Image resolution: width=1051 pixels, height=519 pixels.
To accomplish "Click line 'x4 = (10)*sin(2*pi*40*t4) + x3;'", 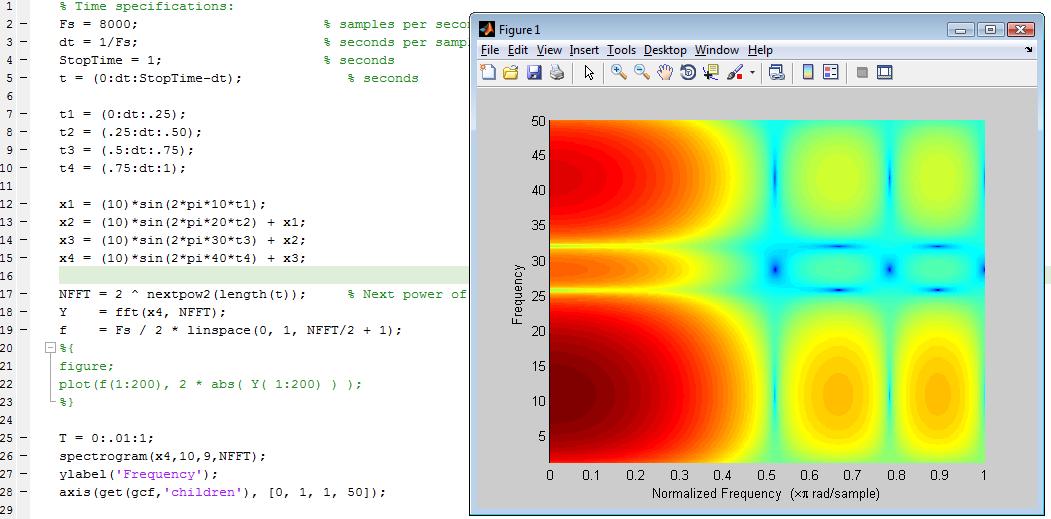I will tap(182, 258).
